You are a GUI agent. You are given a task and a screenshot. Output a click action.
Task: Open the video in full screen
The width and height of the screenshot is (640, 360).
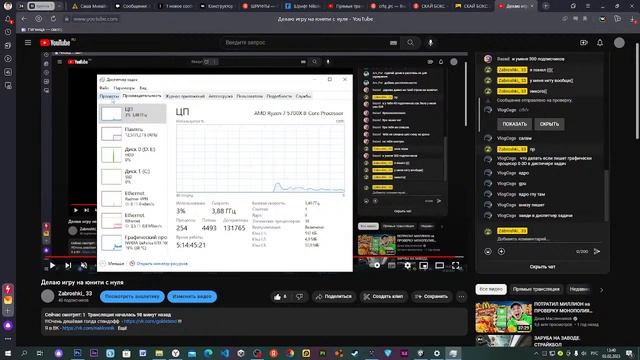coord(456,265)
